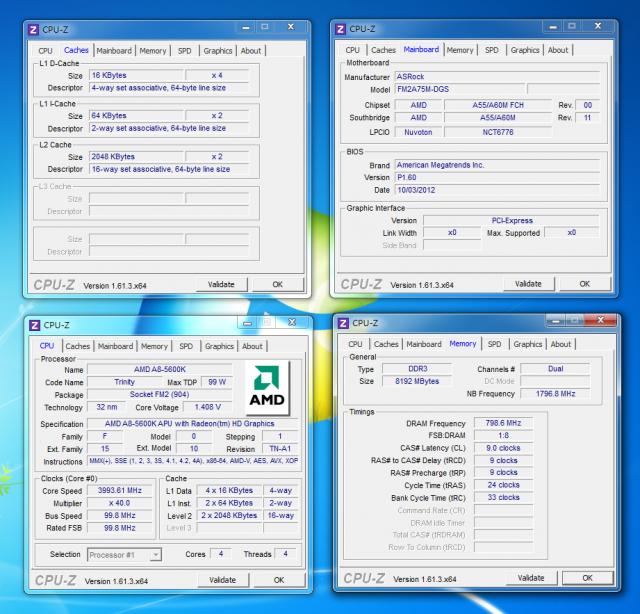The width and height of the screenshot is (640, 614).
Task: Open the SPD tab in the Mainboard window
Action: tap(491, 50)
